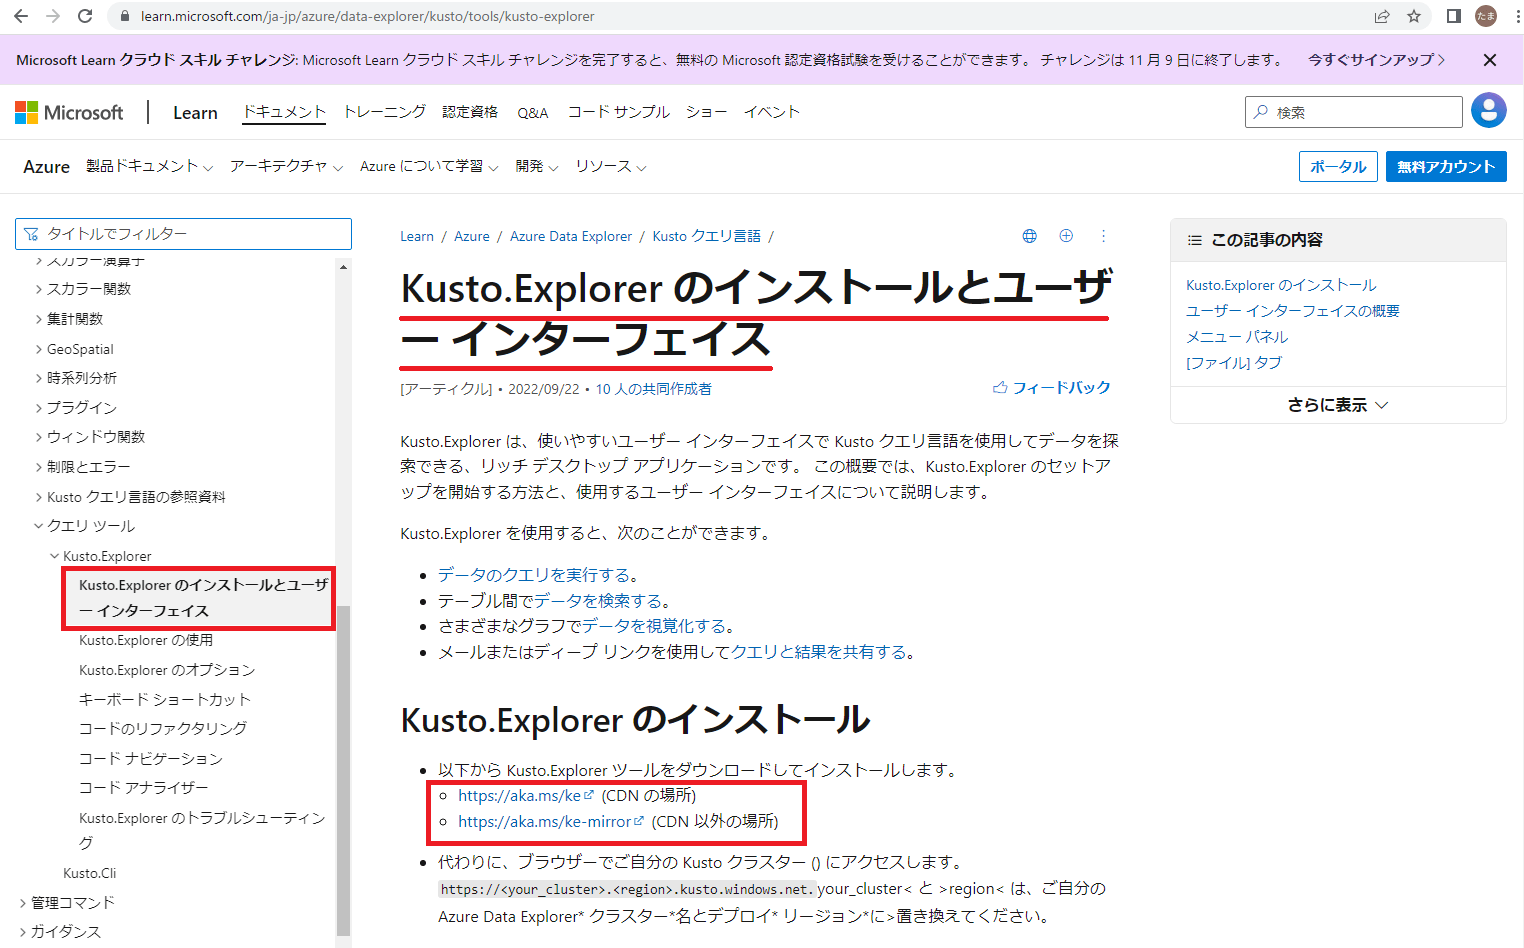Open the イベント tab
Screen dimensions: 1524x948
pyautogui.click(x=772, y=112)
